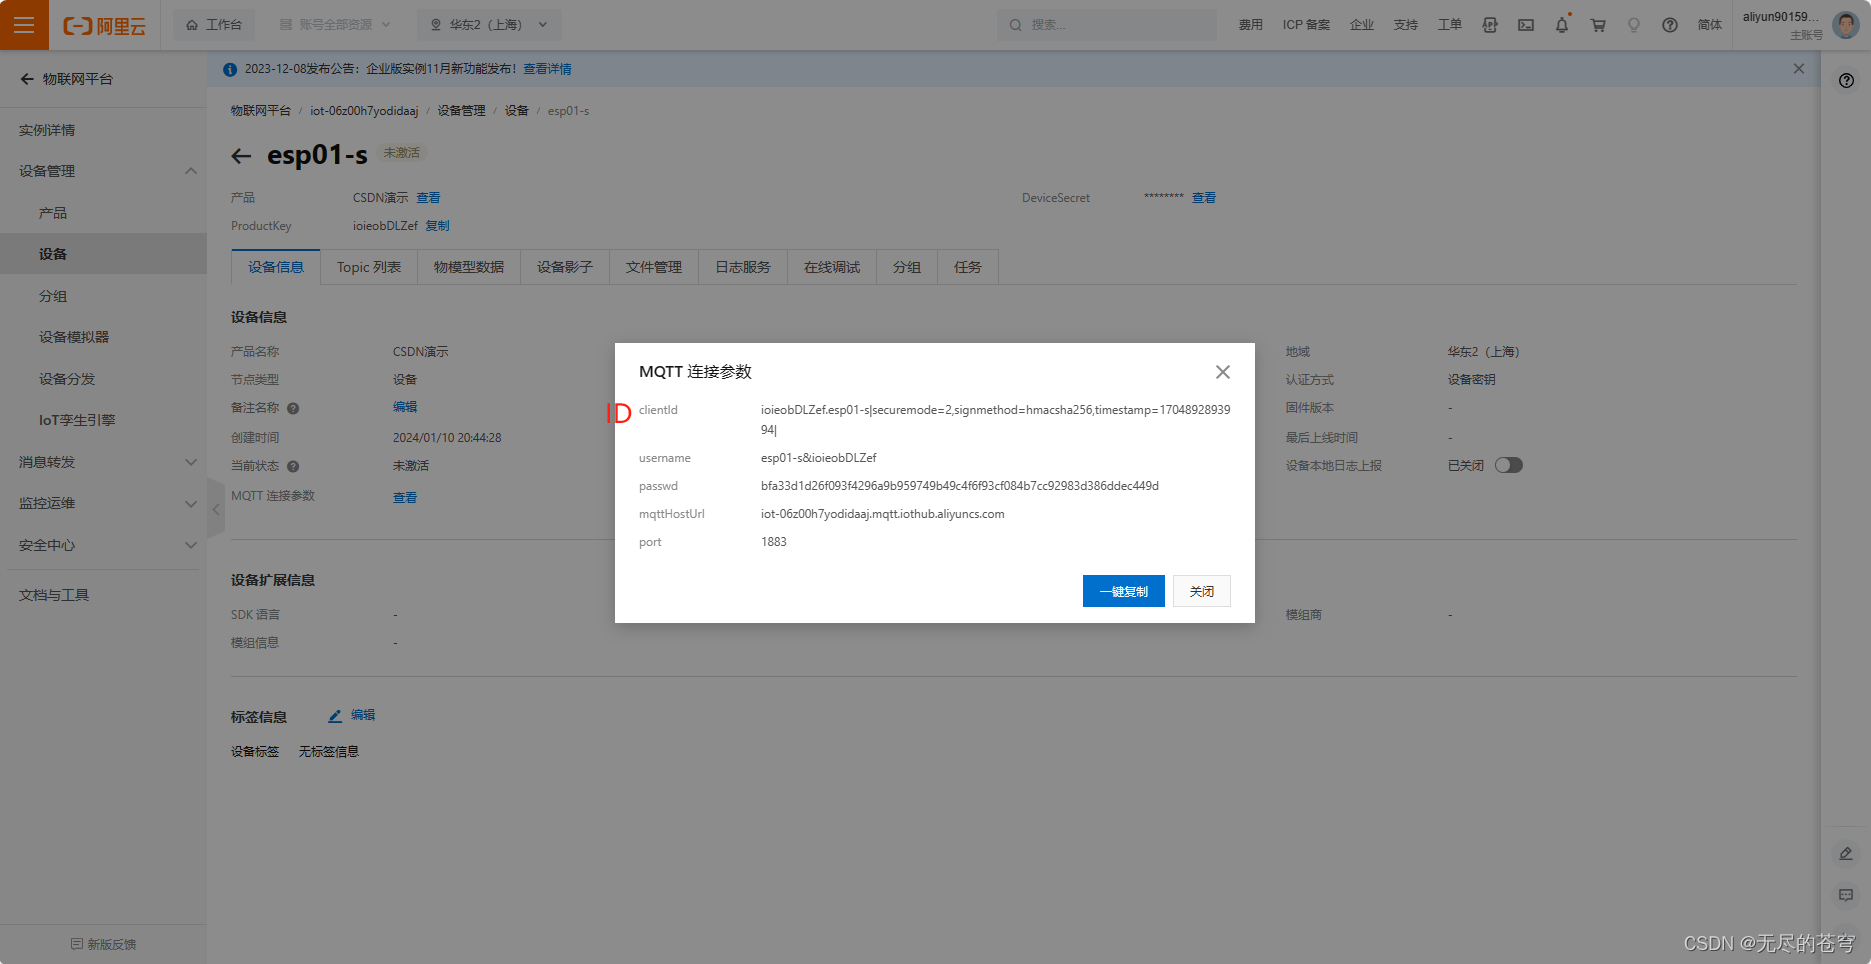Open the 工作台 workbench
This screenshot has width=1871, height=964.
point(214,25)
